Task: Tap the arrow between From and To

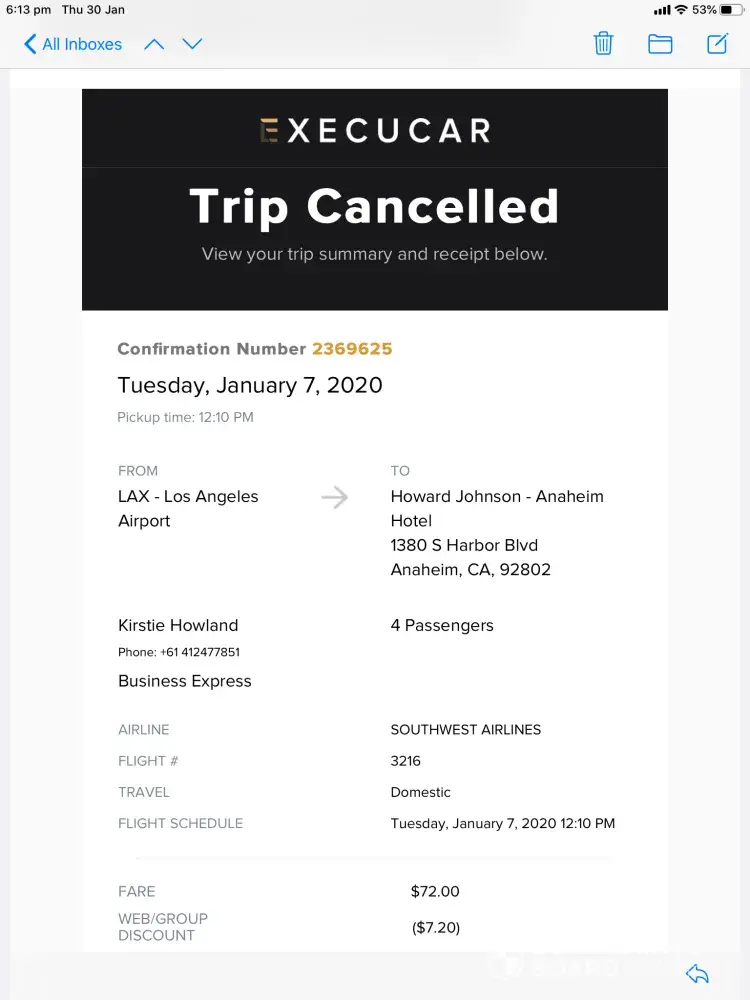Action: (335, 497)
